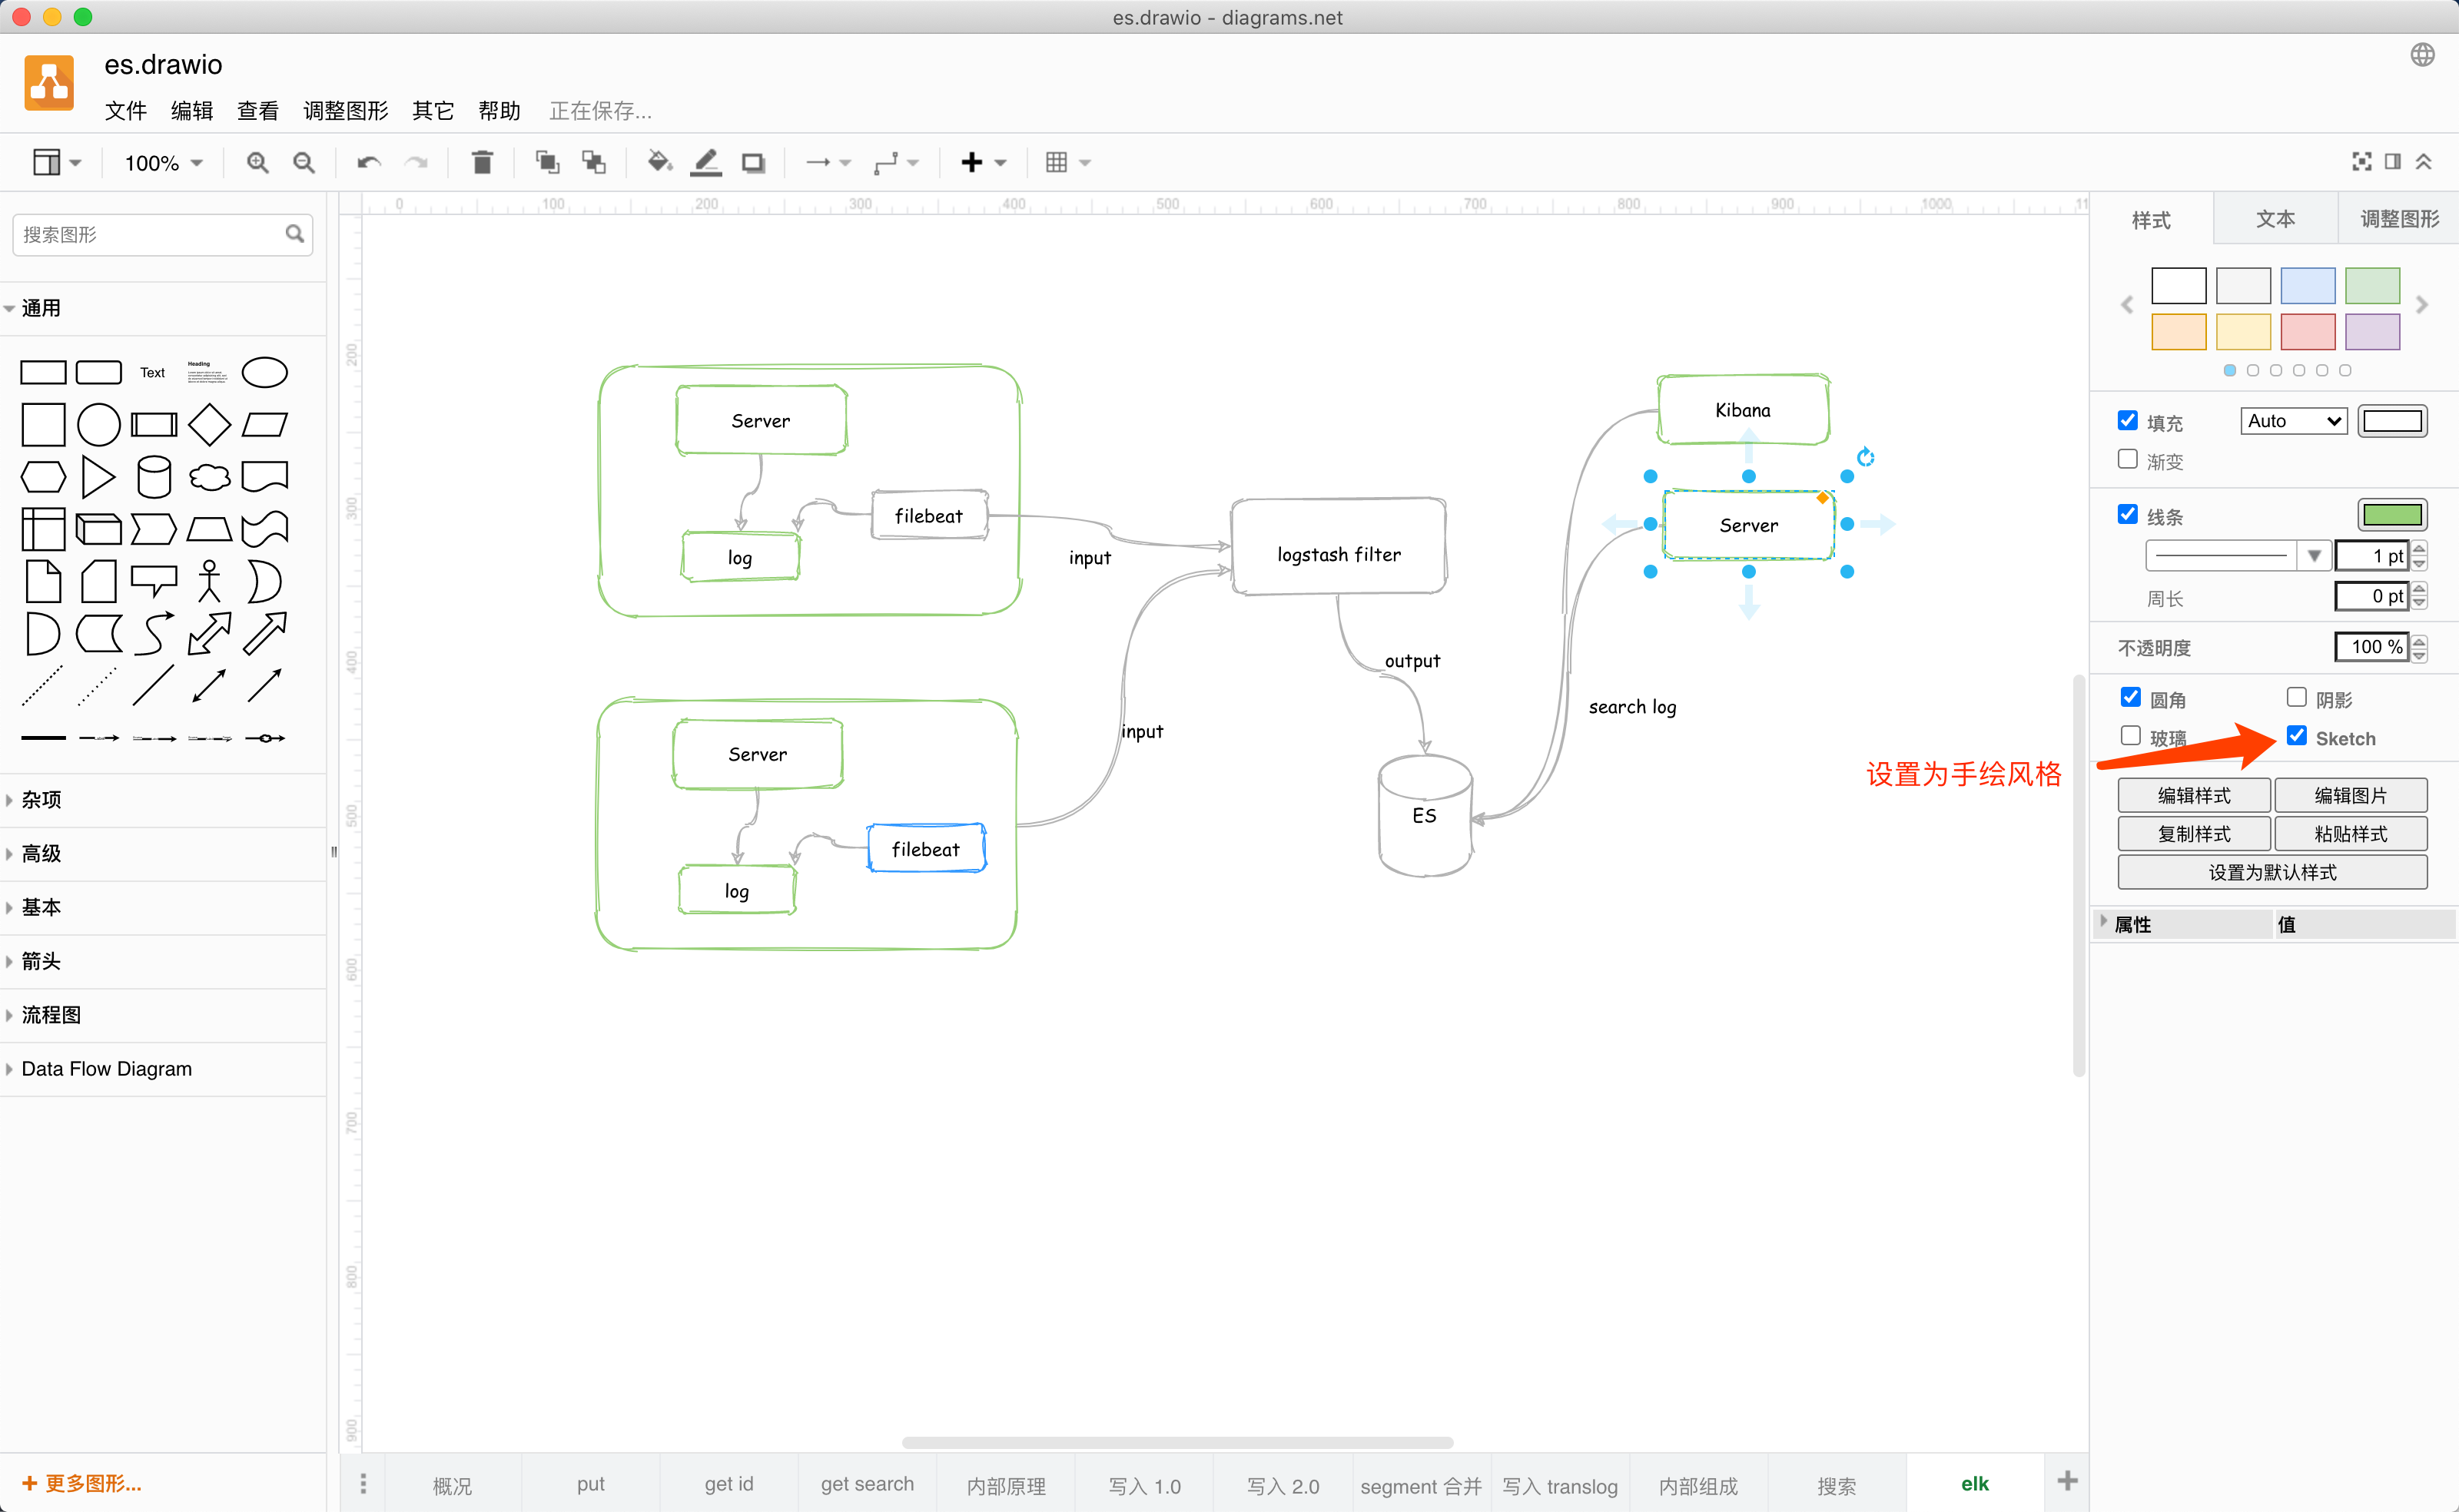
Task: Pick the light blue style swatch
Action: coord(2307,286)
